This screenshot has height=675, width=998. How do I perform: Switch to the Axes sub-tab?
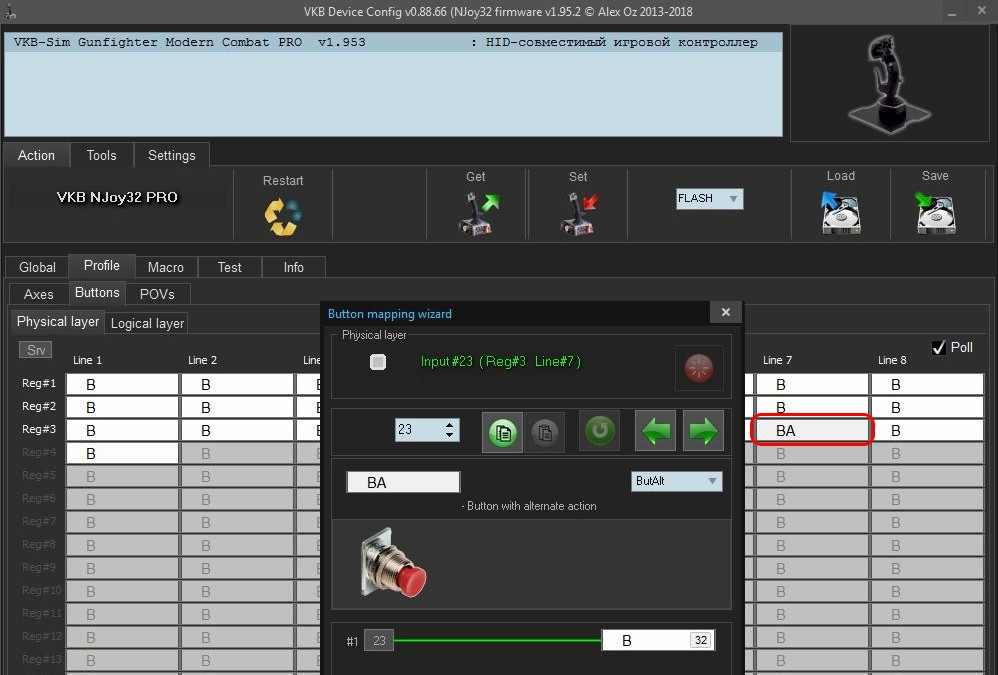[39, 294]
